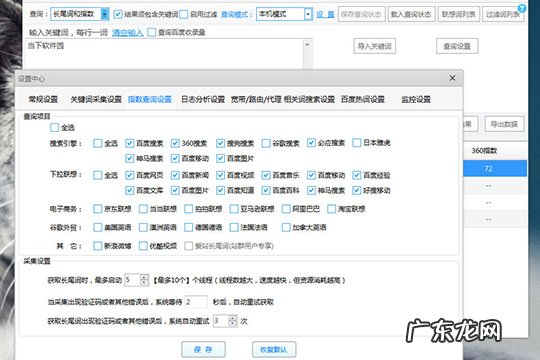Click the thread count spinner showing 5
The image size is (540, 360).
(136, 280)
